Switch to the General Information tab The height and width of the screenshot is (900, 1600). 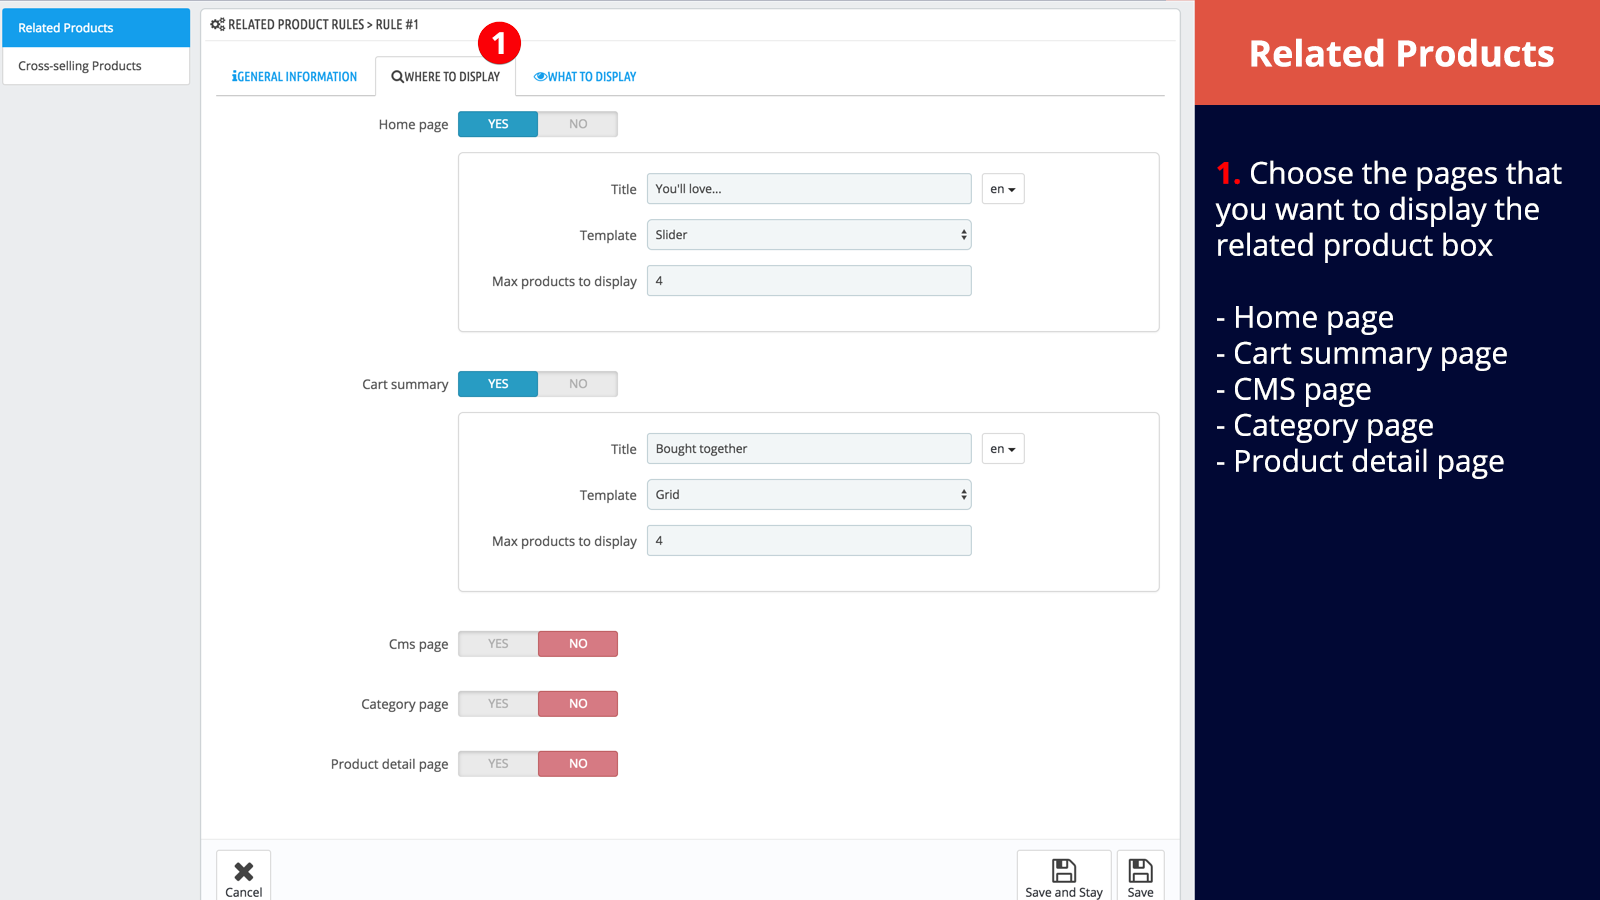(x=295, y=77)
